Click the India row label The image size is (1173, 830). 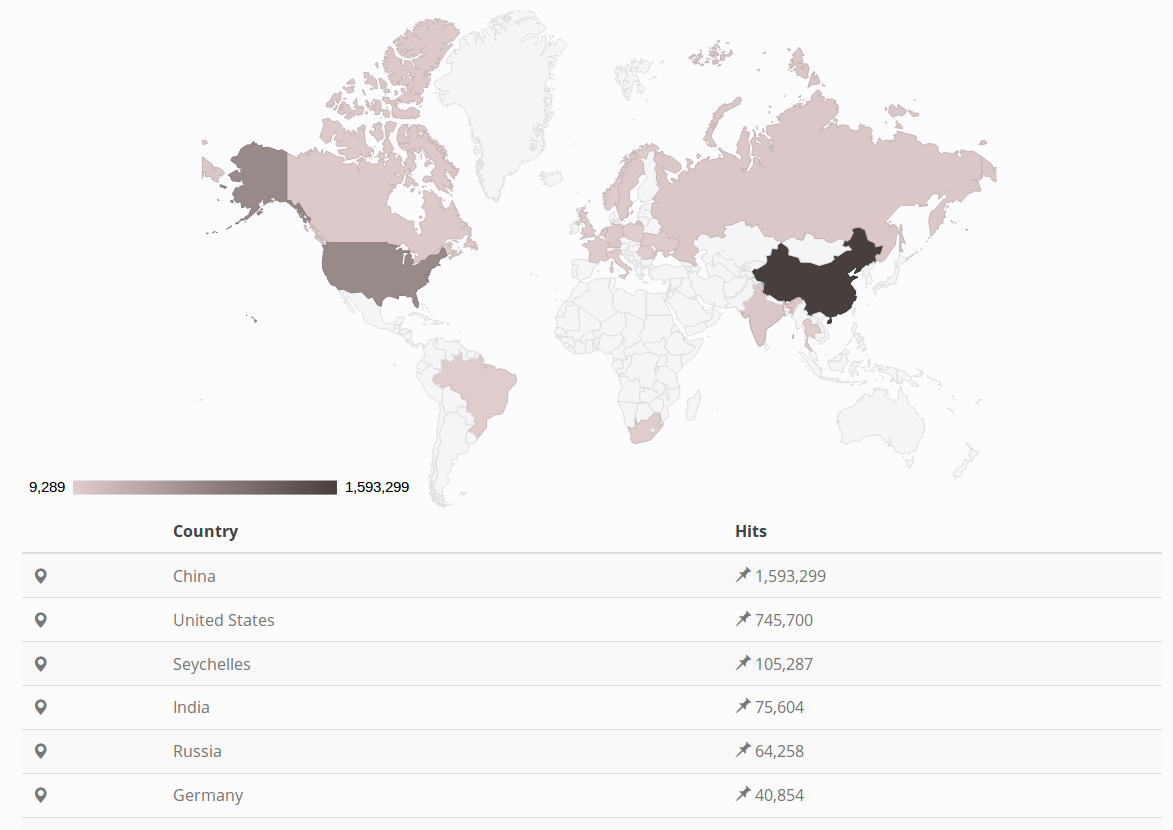(x=192, y=707)
